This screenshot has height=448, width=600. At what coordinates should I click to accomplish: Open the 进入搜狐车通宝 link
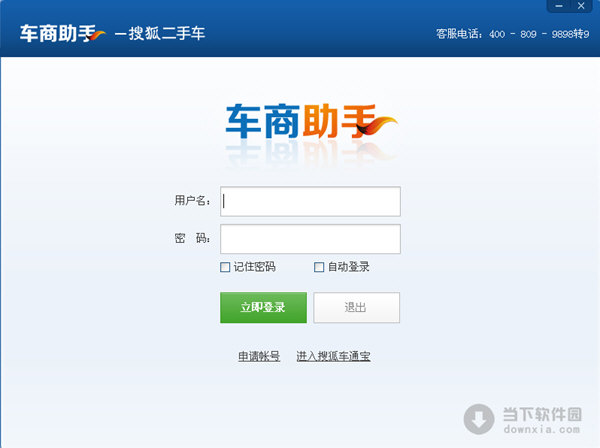pyautogui.click(x=333, y=356)
